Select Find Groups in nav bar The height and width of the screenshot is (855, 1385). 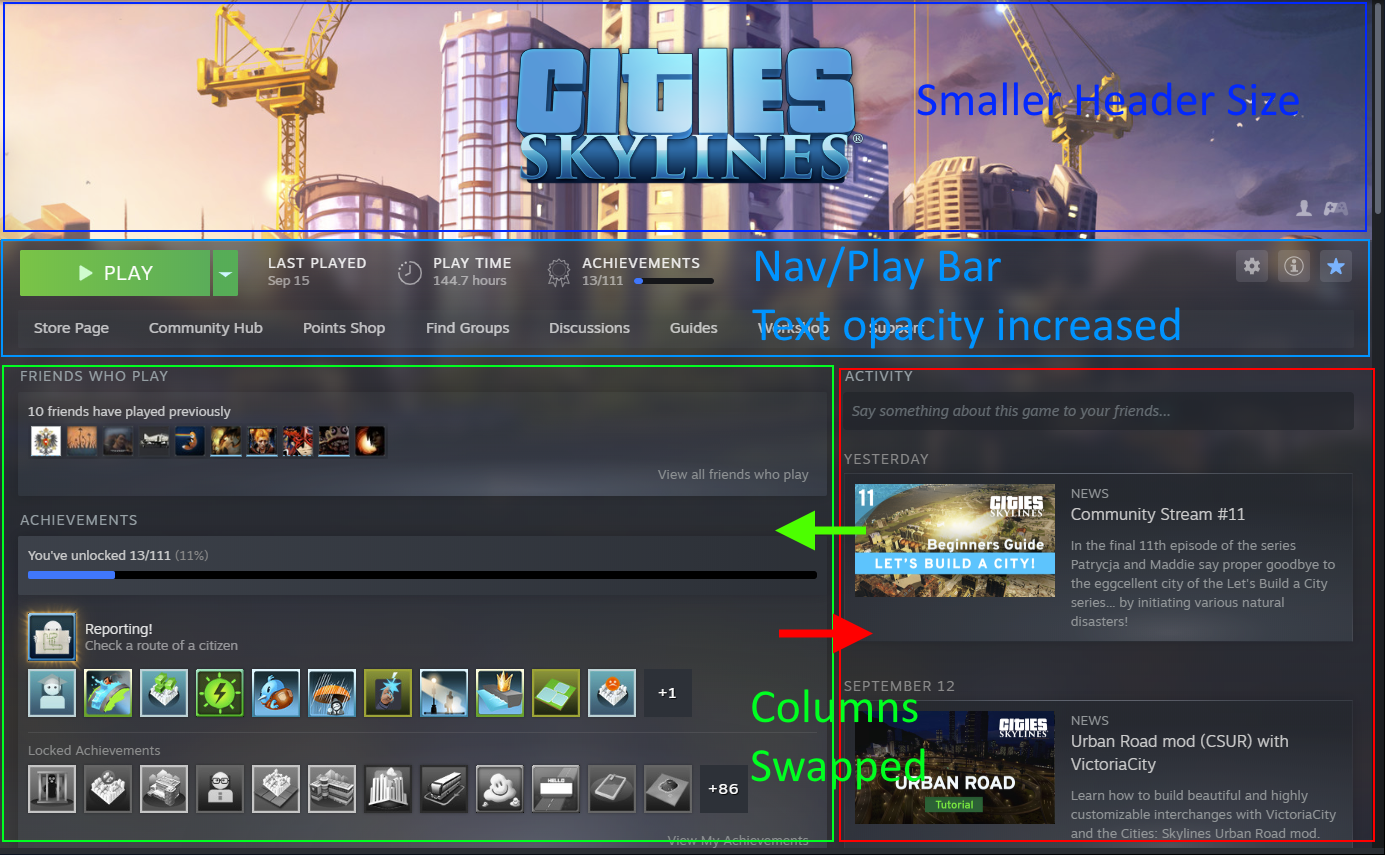(x=467, y=328)
